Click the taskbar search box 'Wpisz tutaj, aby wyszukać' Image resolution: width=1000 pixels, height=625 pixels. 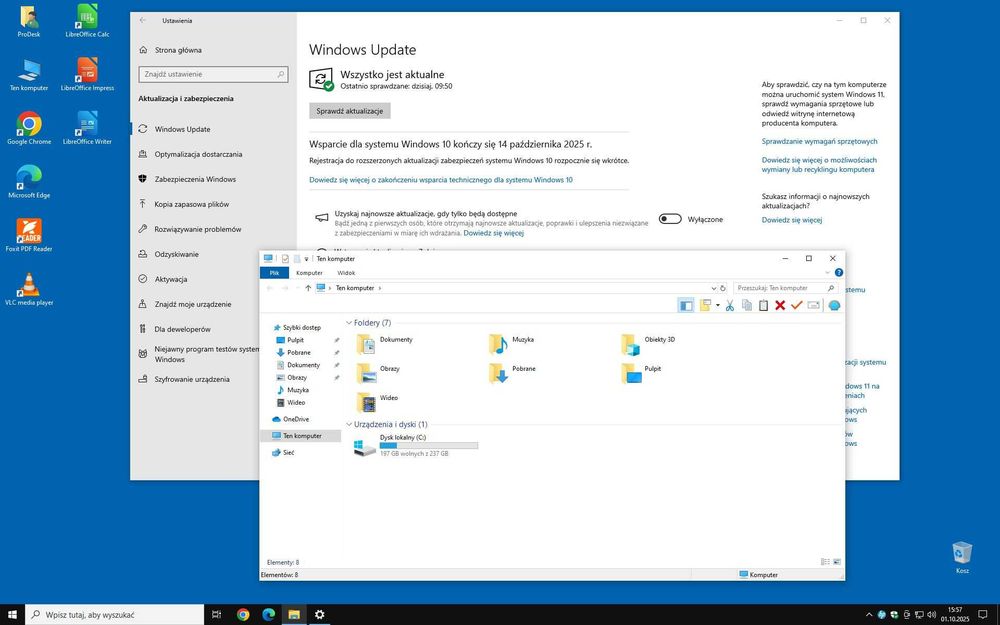coord(115,615)
